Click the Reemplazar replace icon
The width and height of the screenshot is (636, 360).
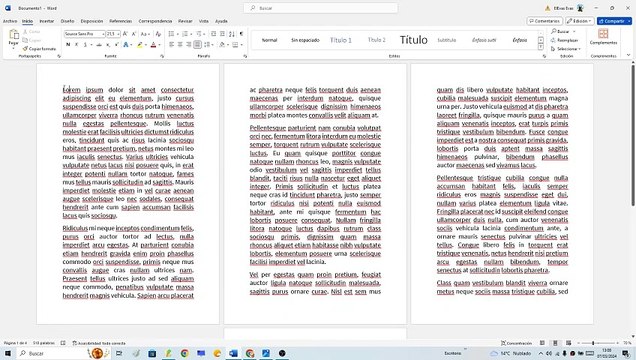[x=553, y=40]
